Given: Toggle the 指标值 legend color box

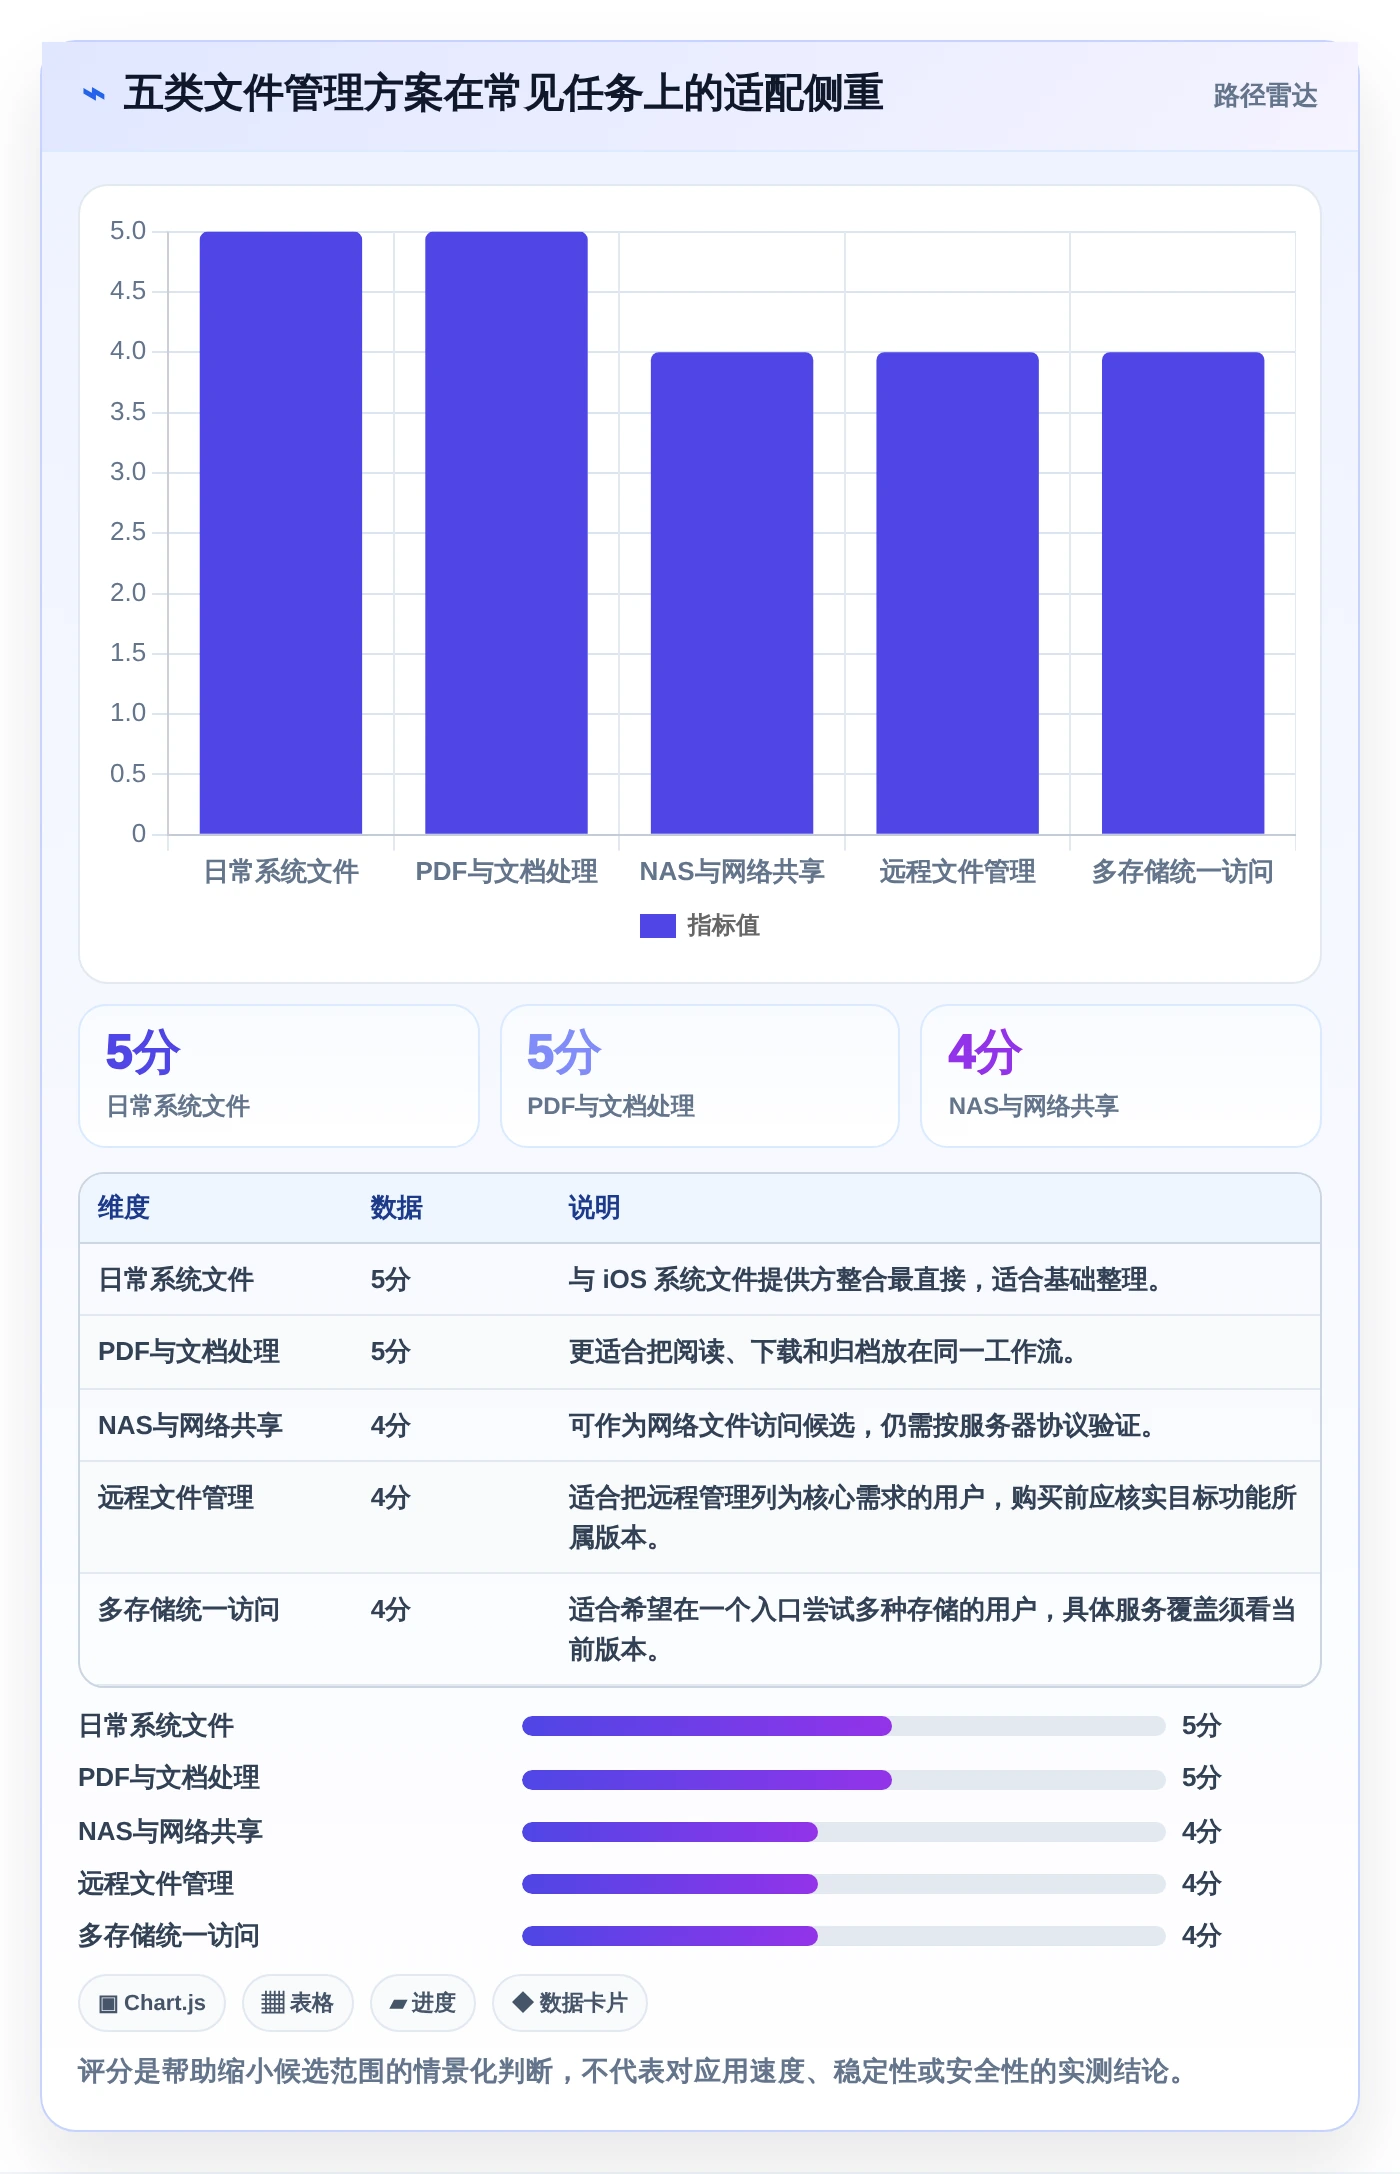Looking at the screenshot, I should coord(657,926).
